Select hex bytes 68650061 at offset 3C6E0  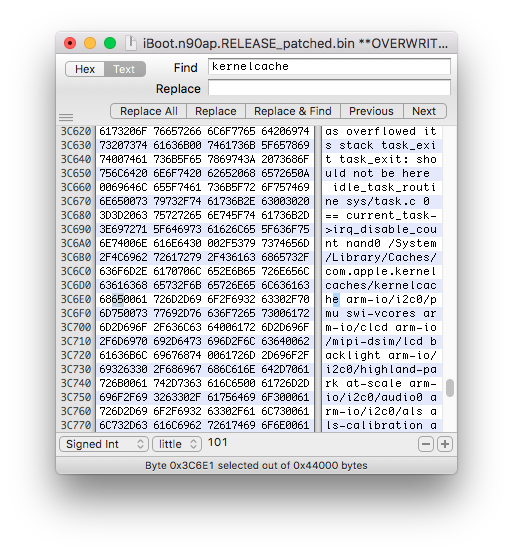coord(123,300)
